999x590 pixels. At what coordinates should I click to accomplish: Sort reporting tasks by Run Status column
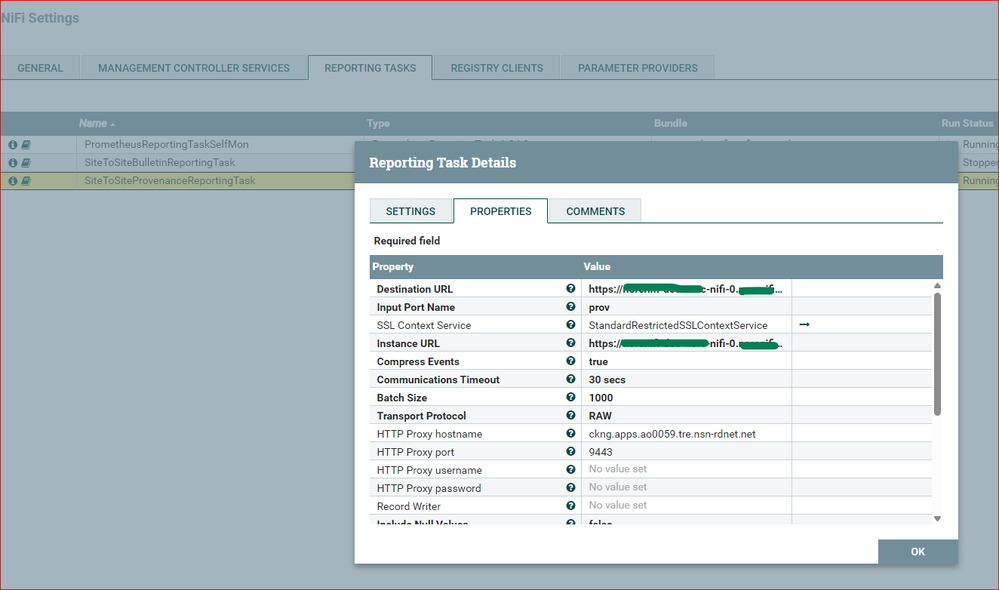967,123
